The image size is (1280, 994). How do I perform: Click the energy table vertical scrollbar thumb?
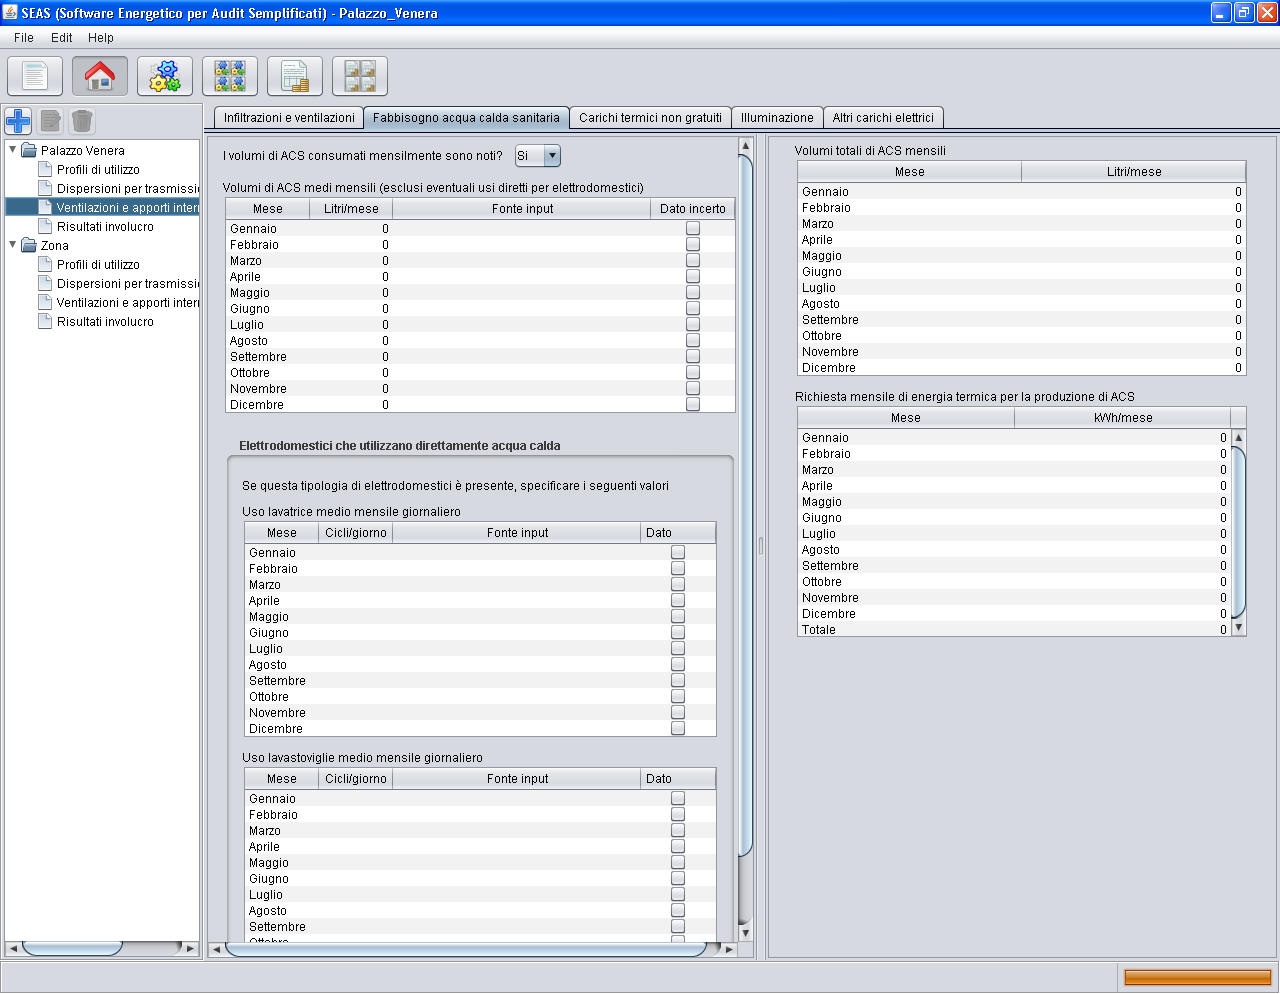click(x=1239, y=532)
